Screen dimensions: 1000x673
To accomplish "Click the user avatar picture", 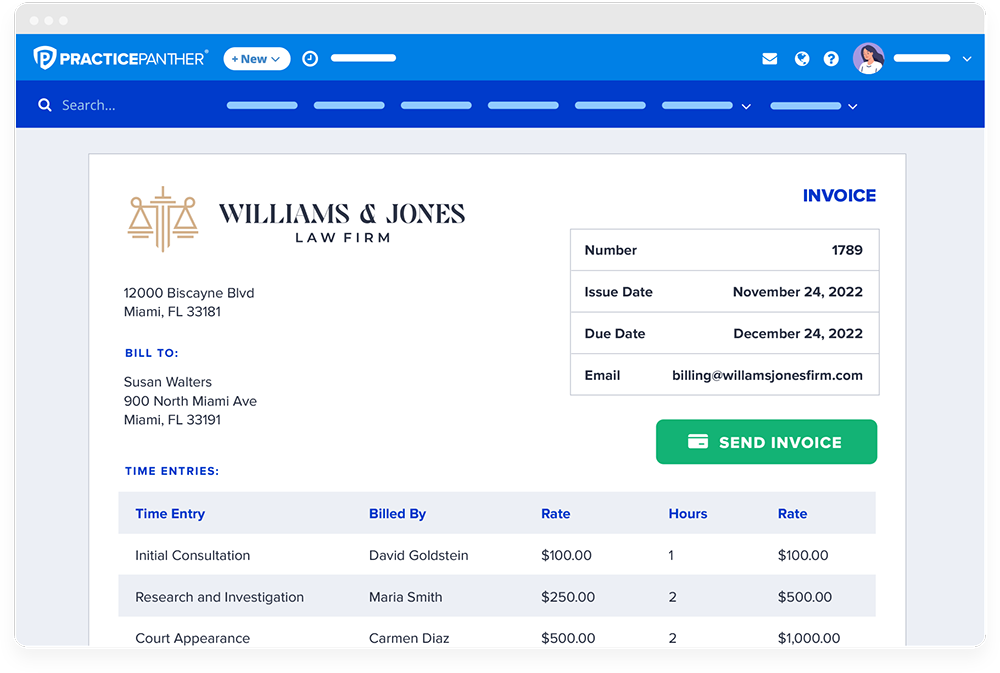I will click(x=868, y=58).
